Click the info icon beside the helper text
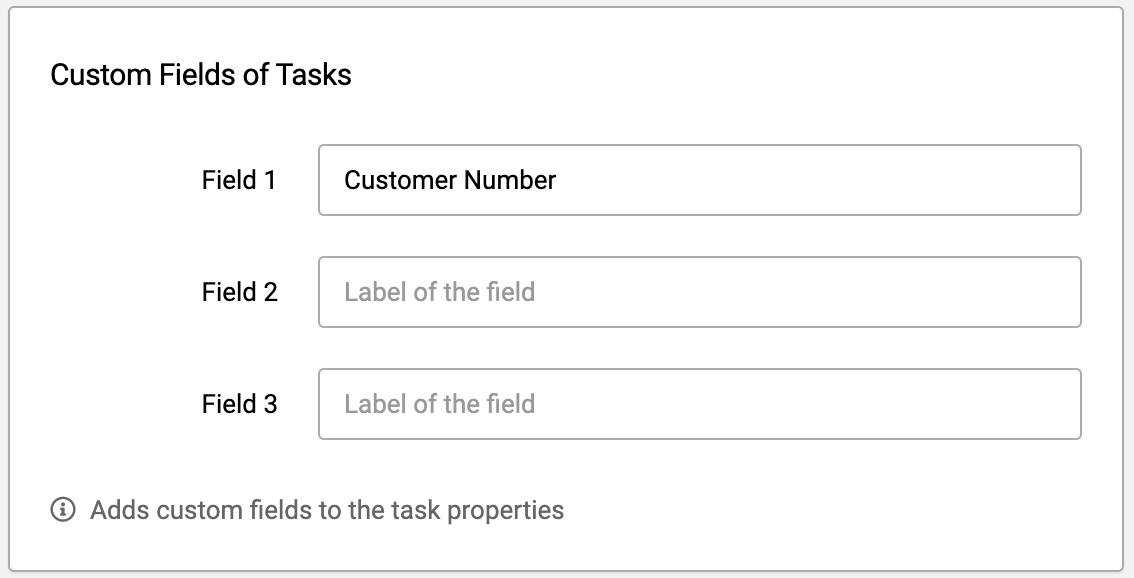 [63, 509]
